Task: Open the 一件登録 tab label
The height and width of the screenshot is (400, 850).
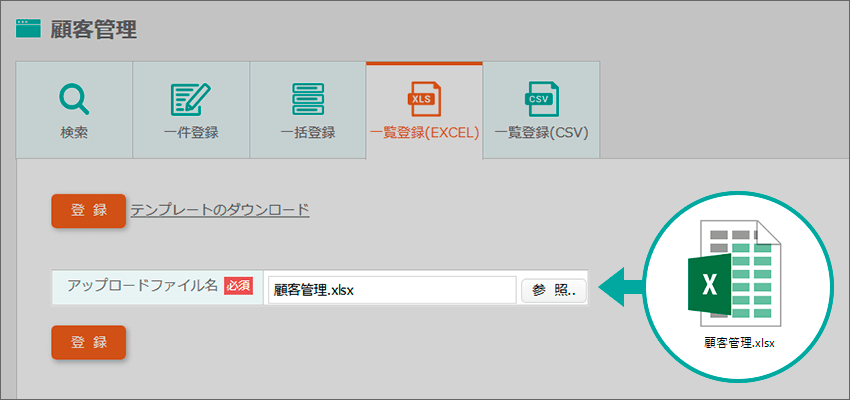Action: pyautogui.click(x=191, y=133)
